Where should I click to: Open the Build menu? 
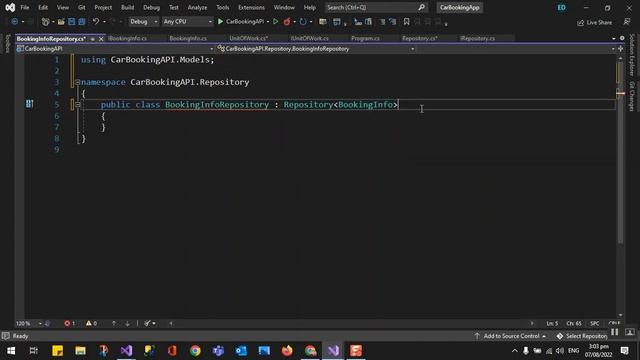[127, 7]
